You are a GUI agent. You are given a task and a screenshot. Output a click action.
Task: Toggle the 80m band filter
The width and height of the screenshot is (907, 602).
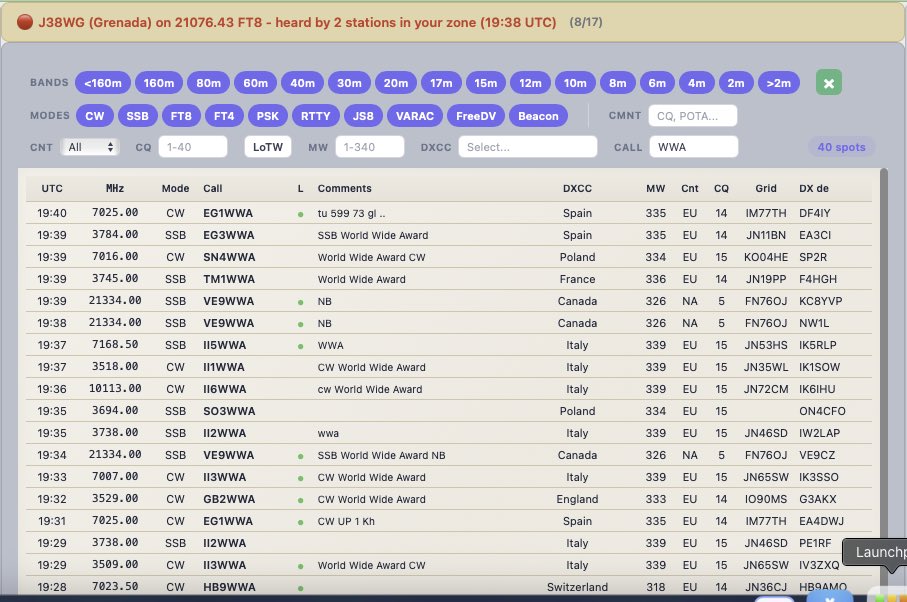pyautogui.click(x=208, y=83)
